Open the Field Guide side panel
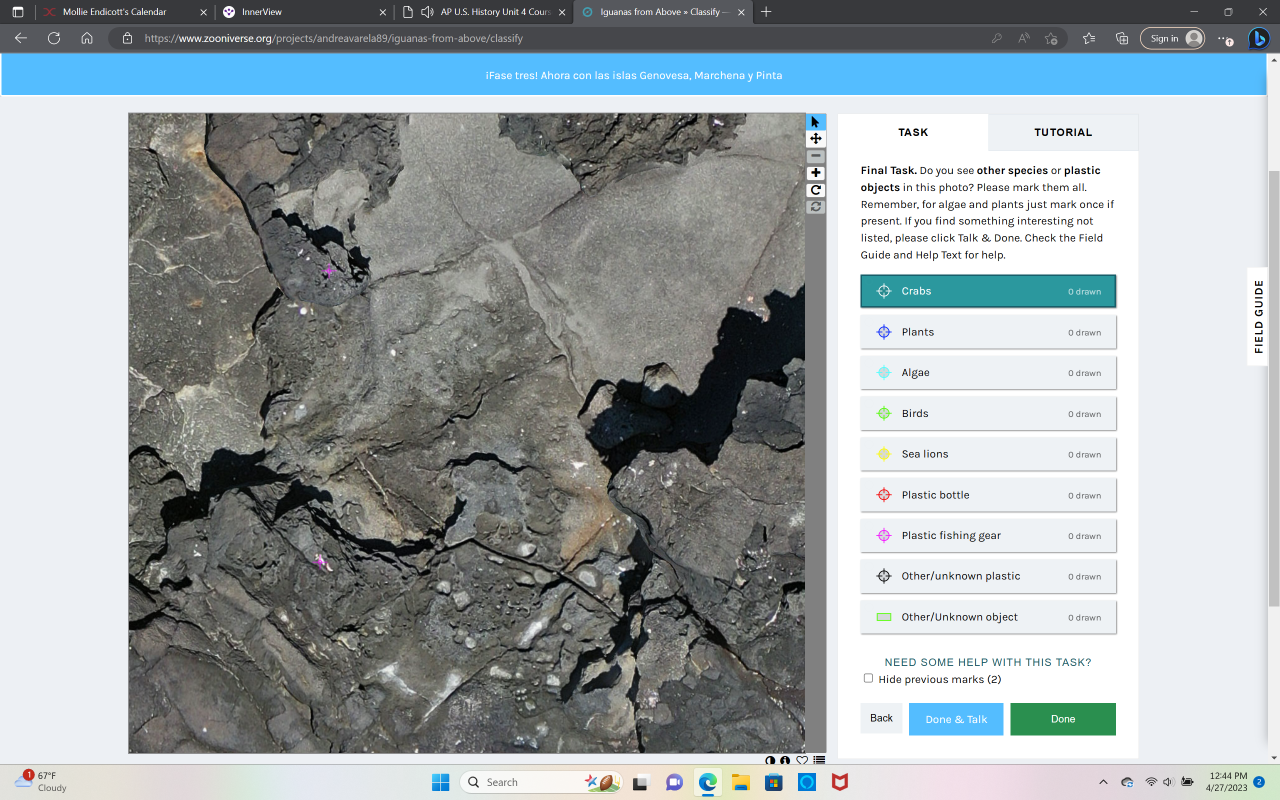Screen dimensions: 1280x800 click(x=1258, y=316)
